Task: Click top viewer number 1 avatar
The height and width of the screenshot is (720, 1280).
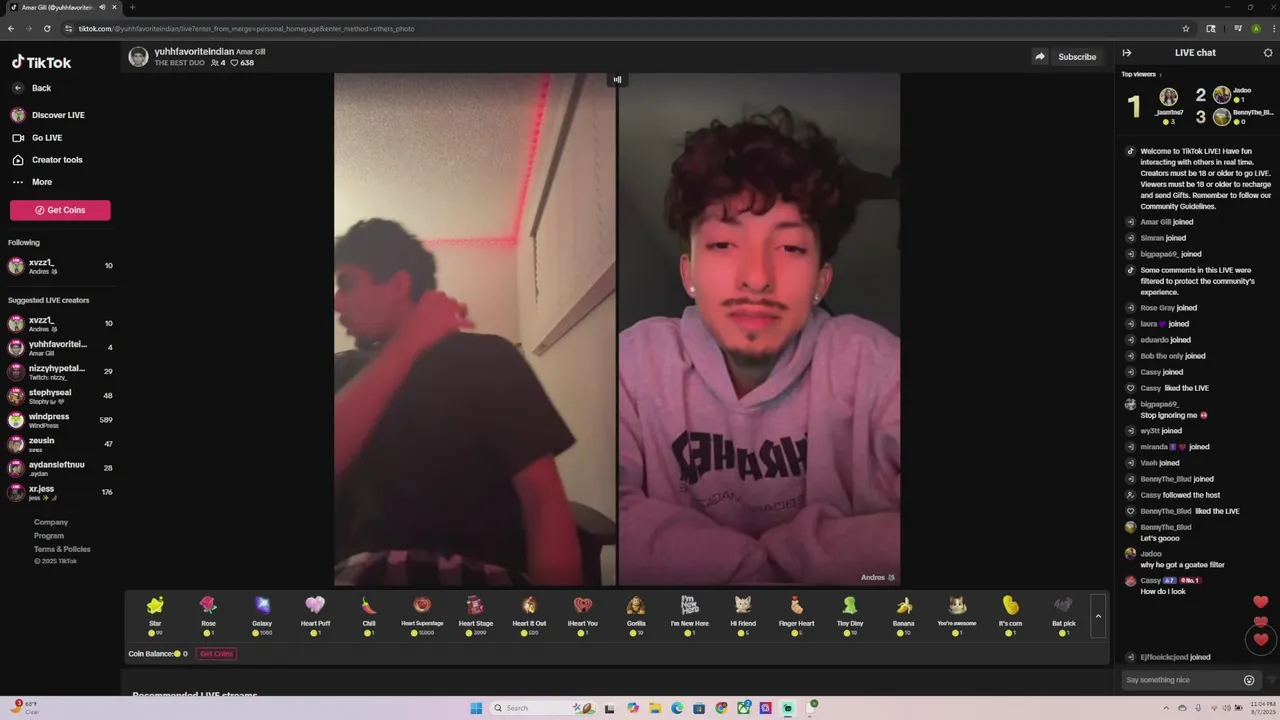Action: coord(1168,97)
